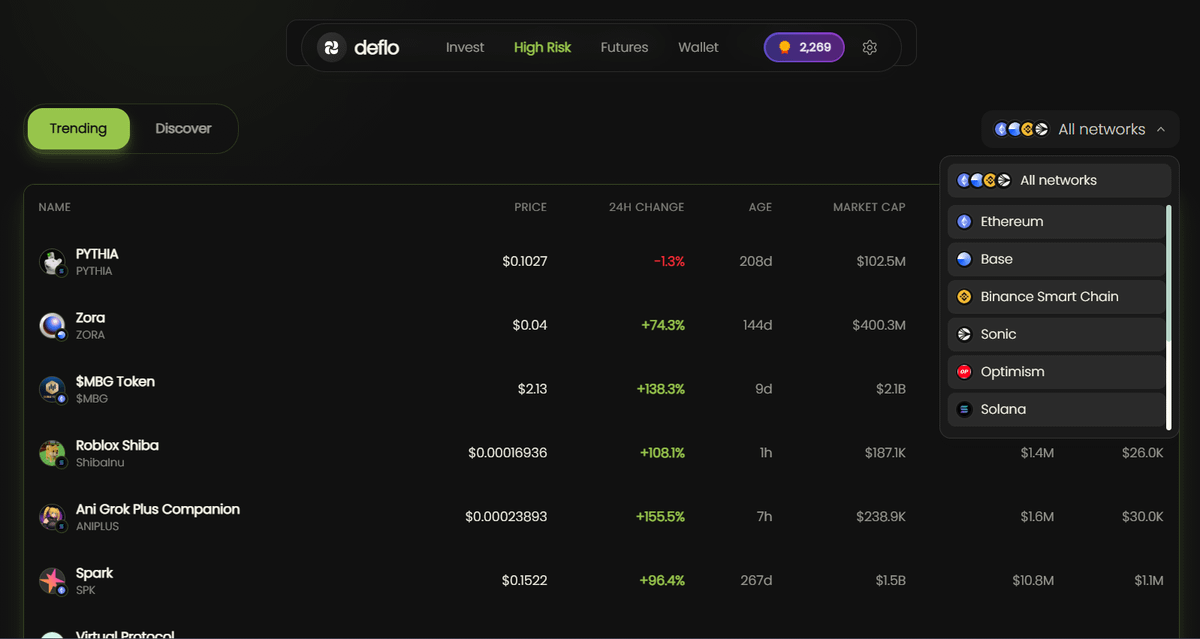Click the Base network icon in list
This screenshot has width=1200, height=639.
click(964, 259)
